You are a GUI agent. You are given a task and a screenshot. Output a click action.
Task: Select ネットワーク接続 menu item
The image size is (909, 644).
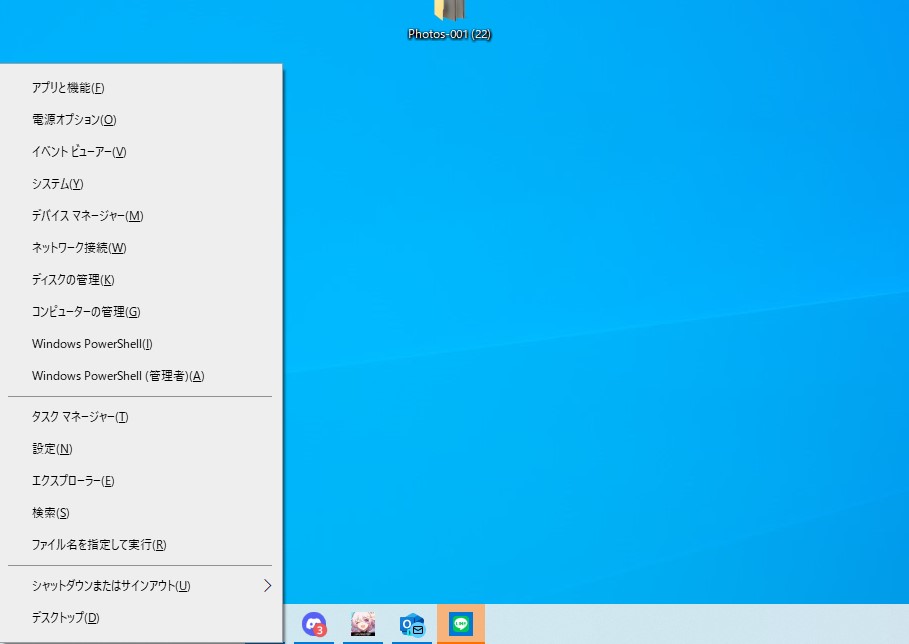[79, 248]
